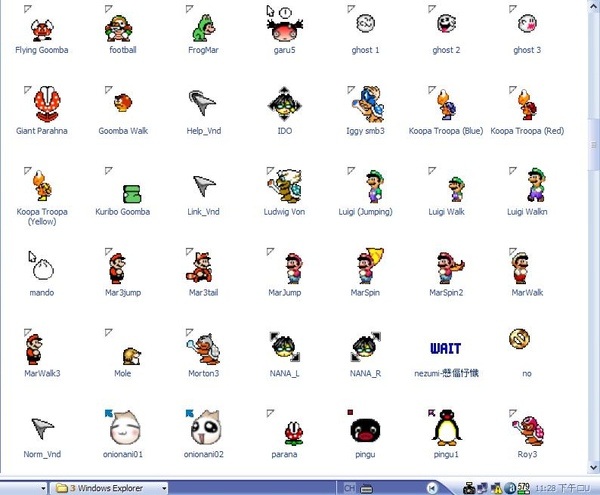Click the Mole cursor icon

132,356
